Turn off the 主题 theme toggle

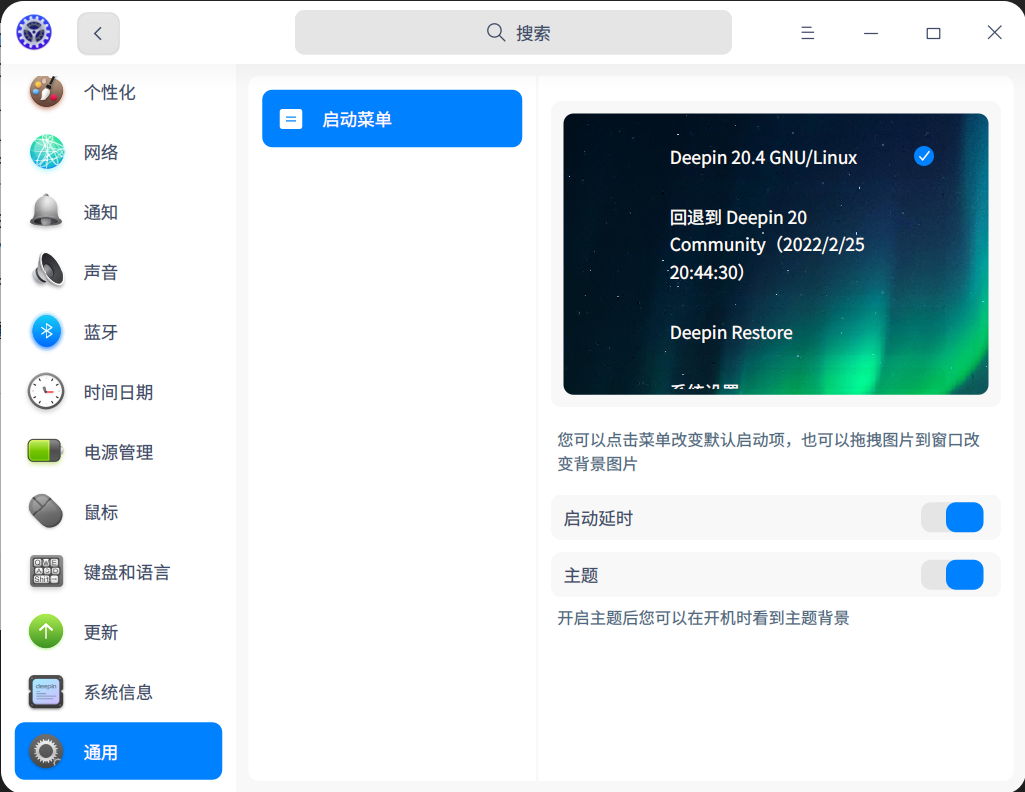click(x=960, y=575)
